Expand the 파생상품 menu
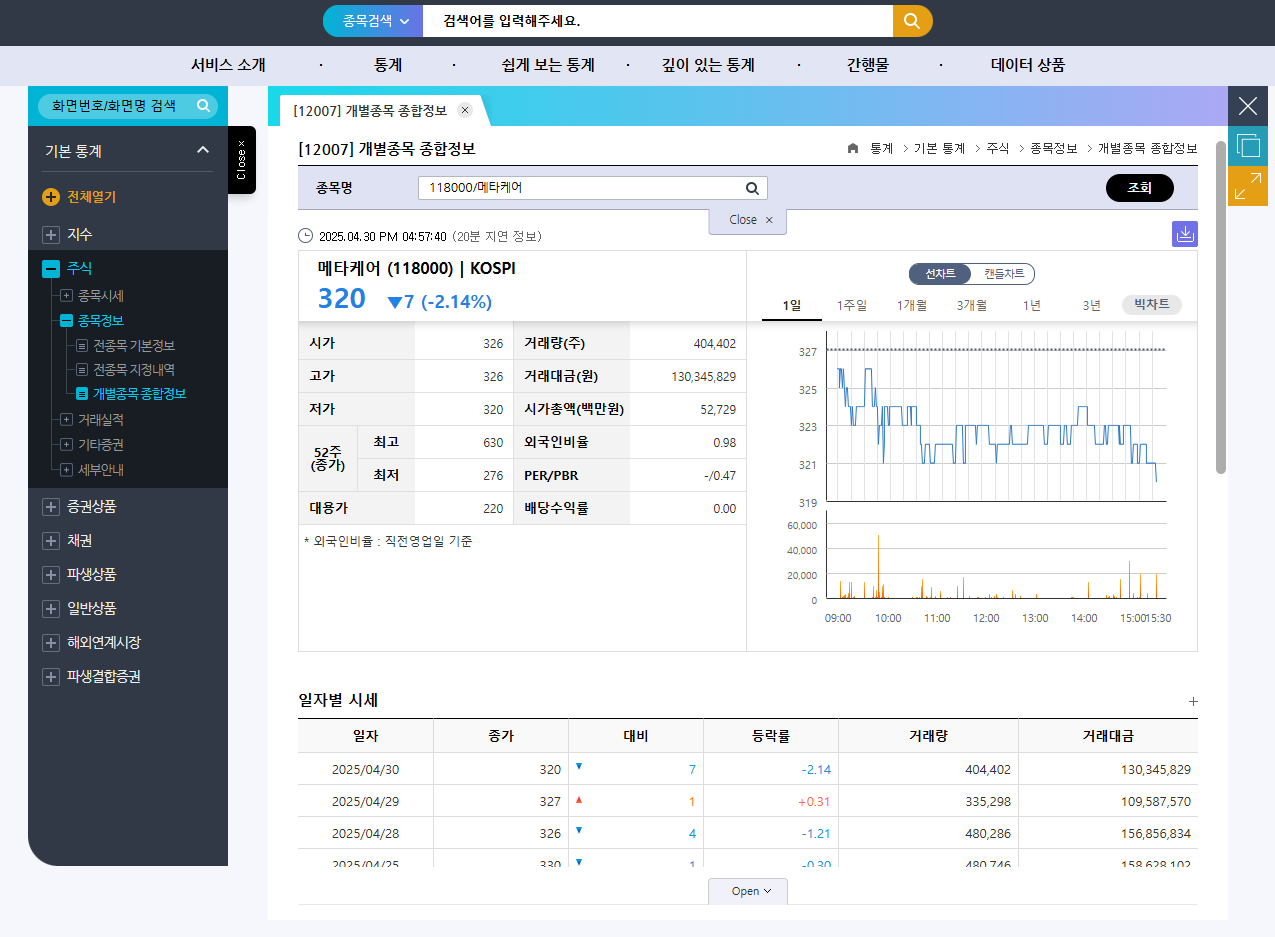The width and height of the screenshot is (1275, 937). (50, 575)
